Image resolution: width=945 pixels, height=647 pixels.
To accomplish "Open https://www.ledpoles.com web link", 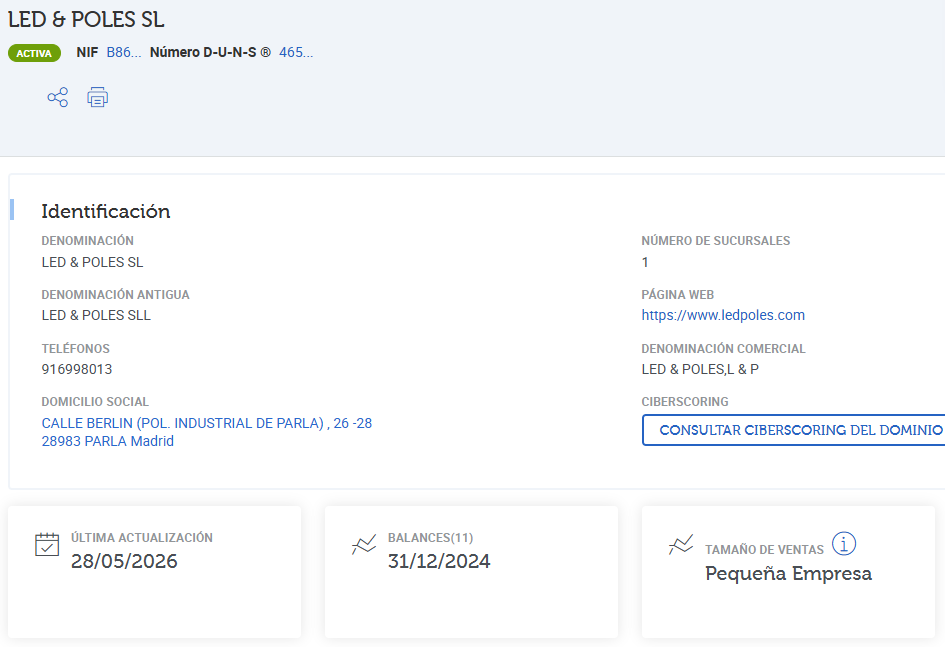I will 723,315.
